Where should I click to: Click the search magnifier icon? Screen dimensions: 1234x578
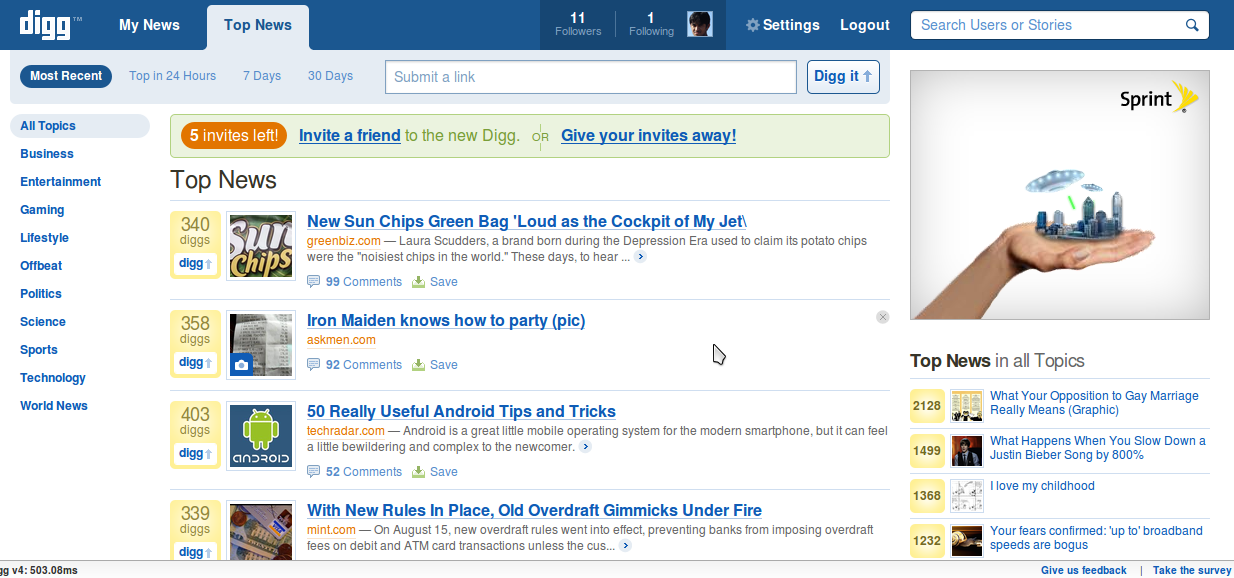point(1191,26)
